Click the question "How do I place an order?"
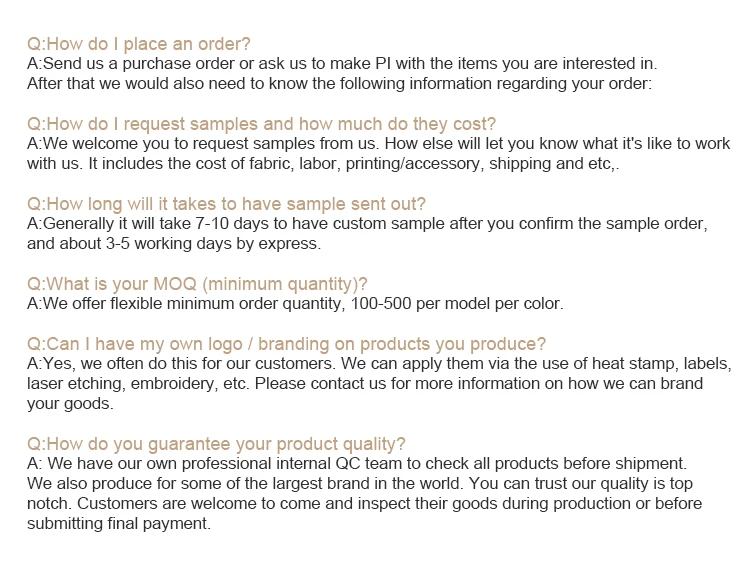 [138, 44]
